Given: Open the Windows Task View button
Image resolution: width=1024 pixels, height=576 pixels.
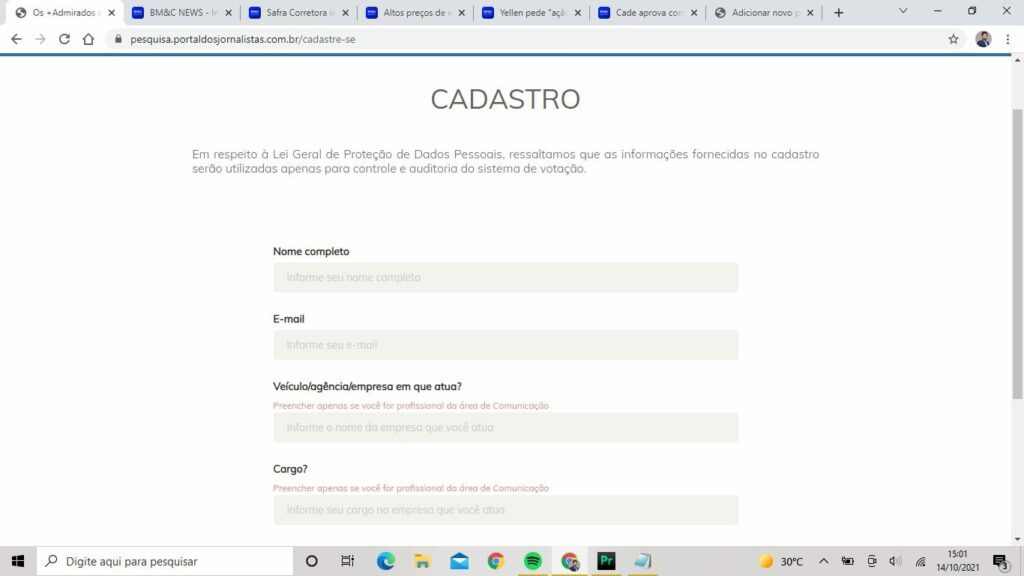Looking at the screenshot, I should click(347, 561).
